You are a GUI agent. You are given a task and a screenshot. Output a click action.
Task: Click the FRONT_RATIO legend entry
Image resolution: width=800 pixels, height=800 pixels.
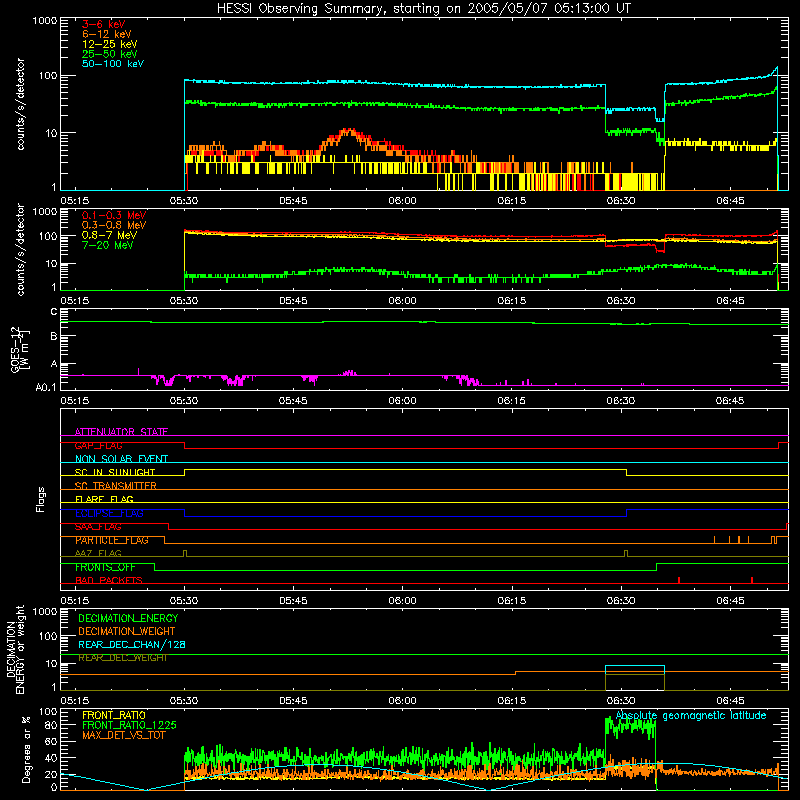[x=114, y=715]
